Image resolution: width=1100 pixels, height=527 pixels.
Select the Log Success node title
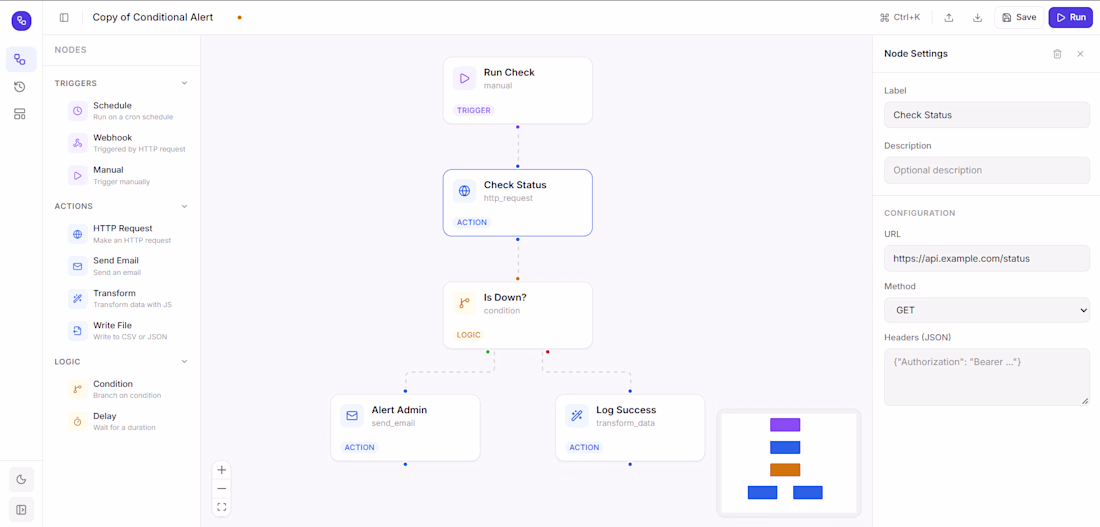pos(626,410)
